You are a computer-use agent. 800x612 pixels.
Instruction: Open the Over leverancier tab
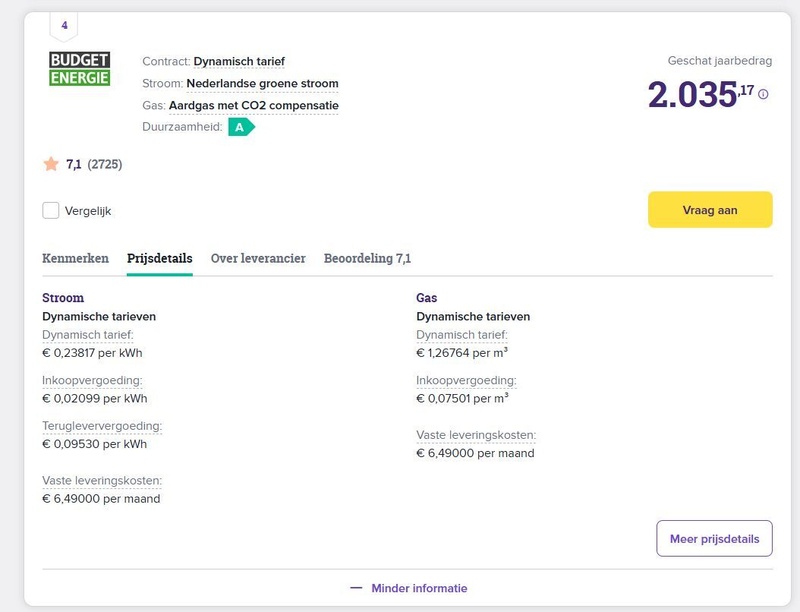coord(258,258)
